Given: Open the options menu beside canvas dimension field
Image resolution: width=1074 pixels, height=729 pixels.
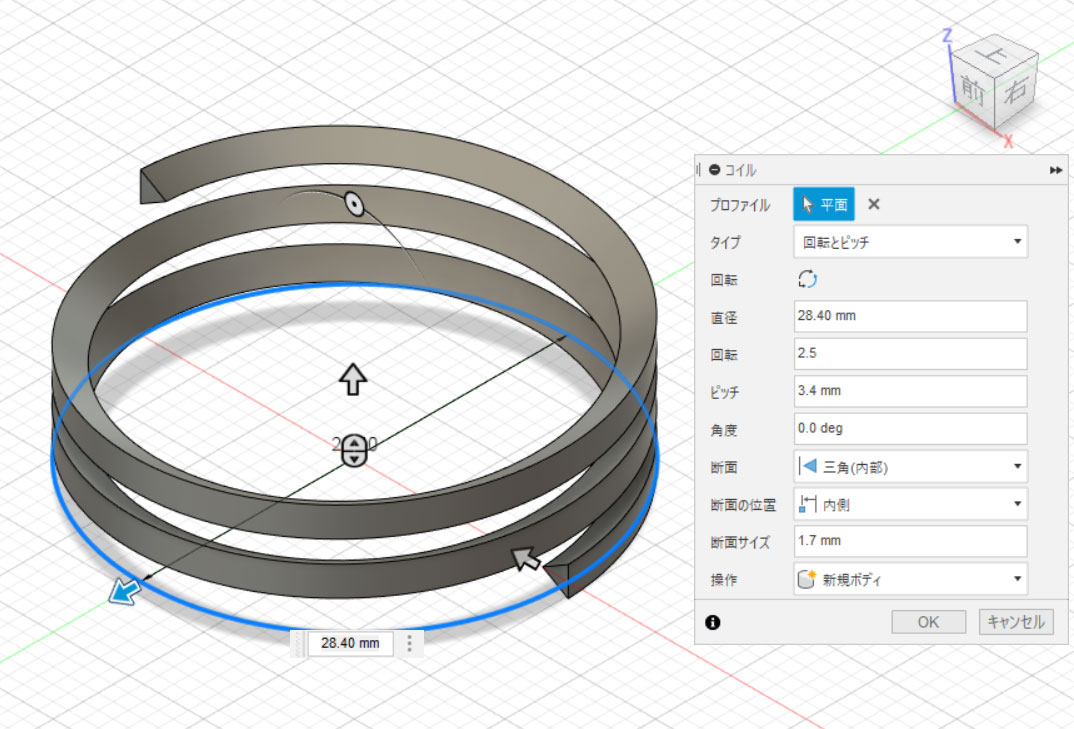Looking at the screenshot, I should pyautogui.click(x=410, y=643).
